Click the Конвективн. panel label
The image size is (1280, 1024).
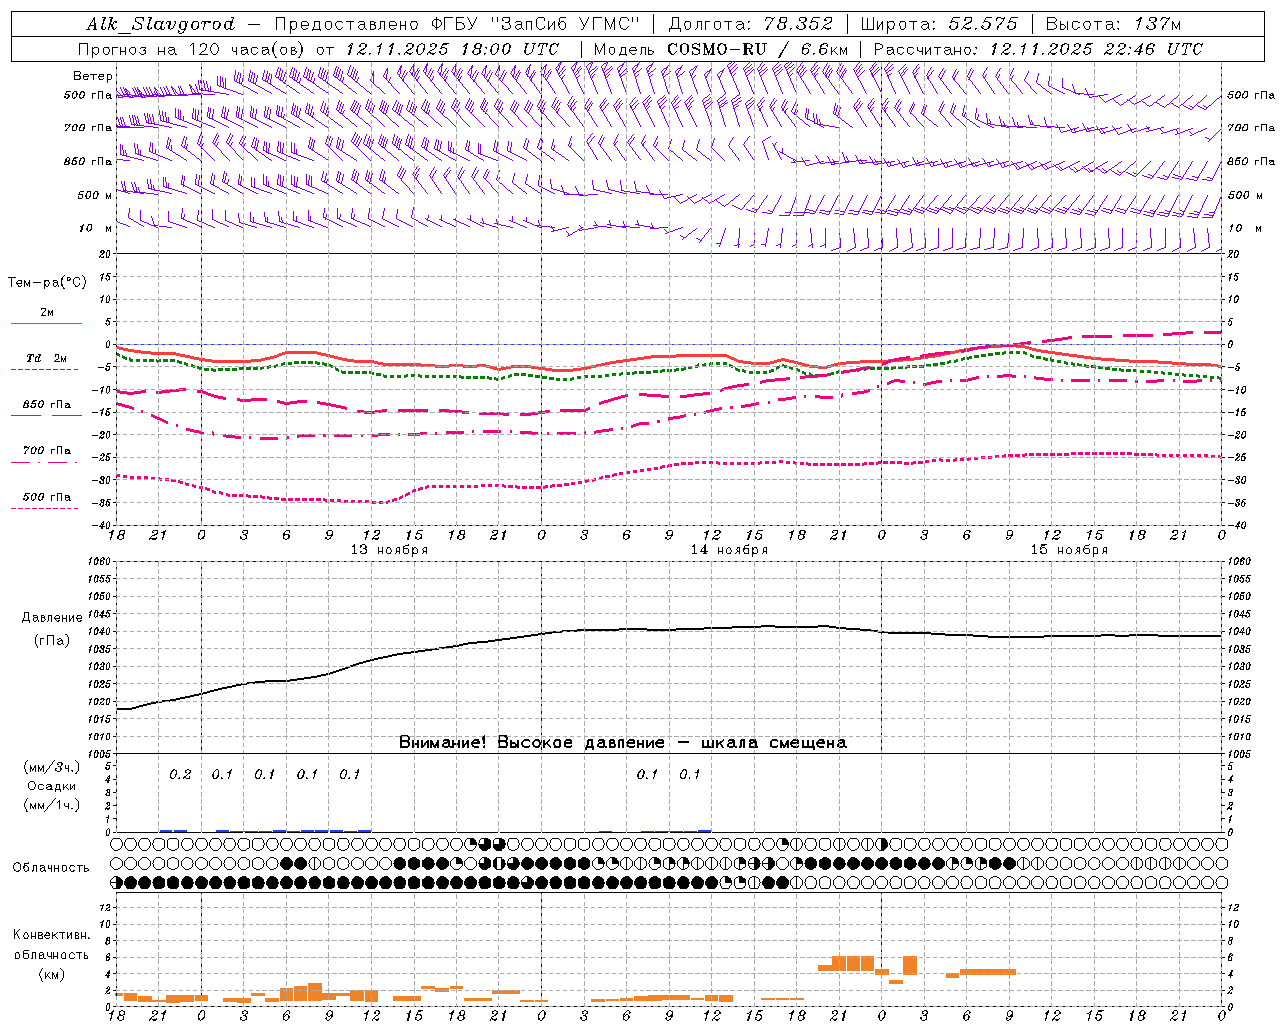pyautogui.click(x=51, y=936)
